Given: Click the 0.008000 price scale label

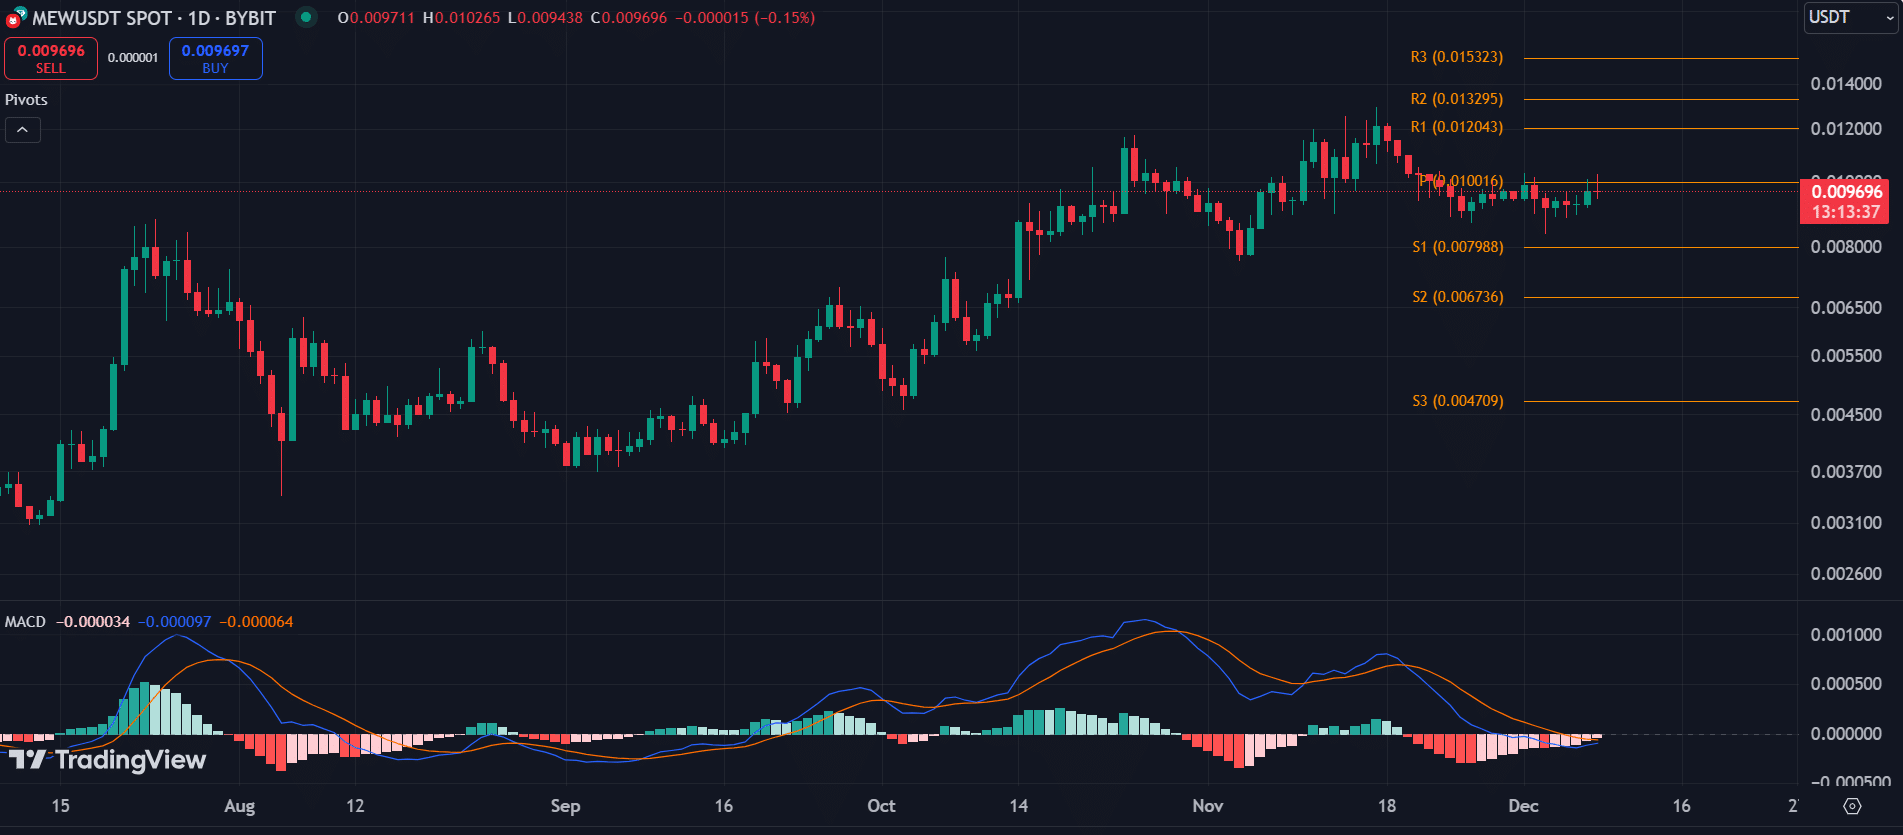Looking at the screenshot, I should point(1846,247).
